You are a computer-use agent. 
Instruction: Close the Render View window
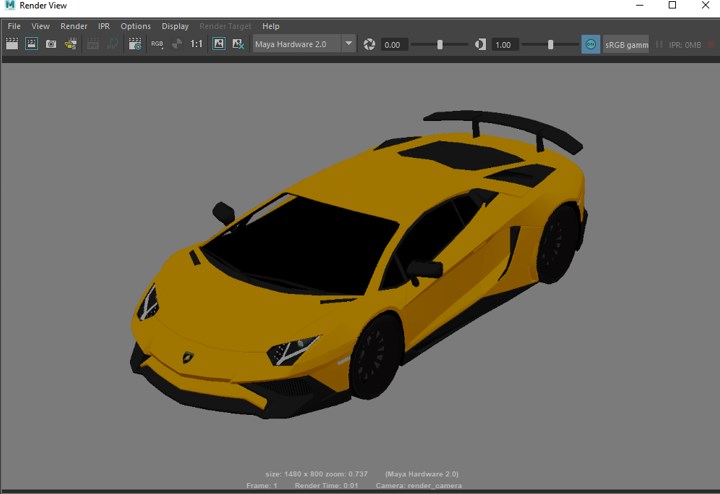coord(706,5)
